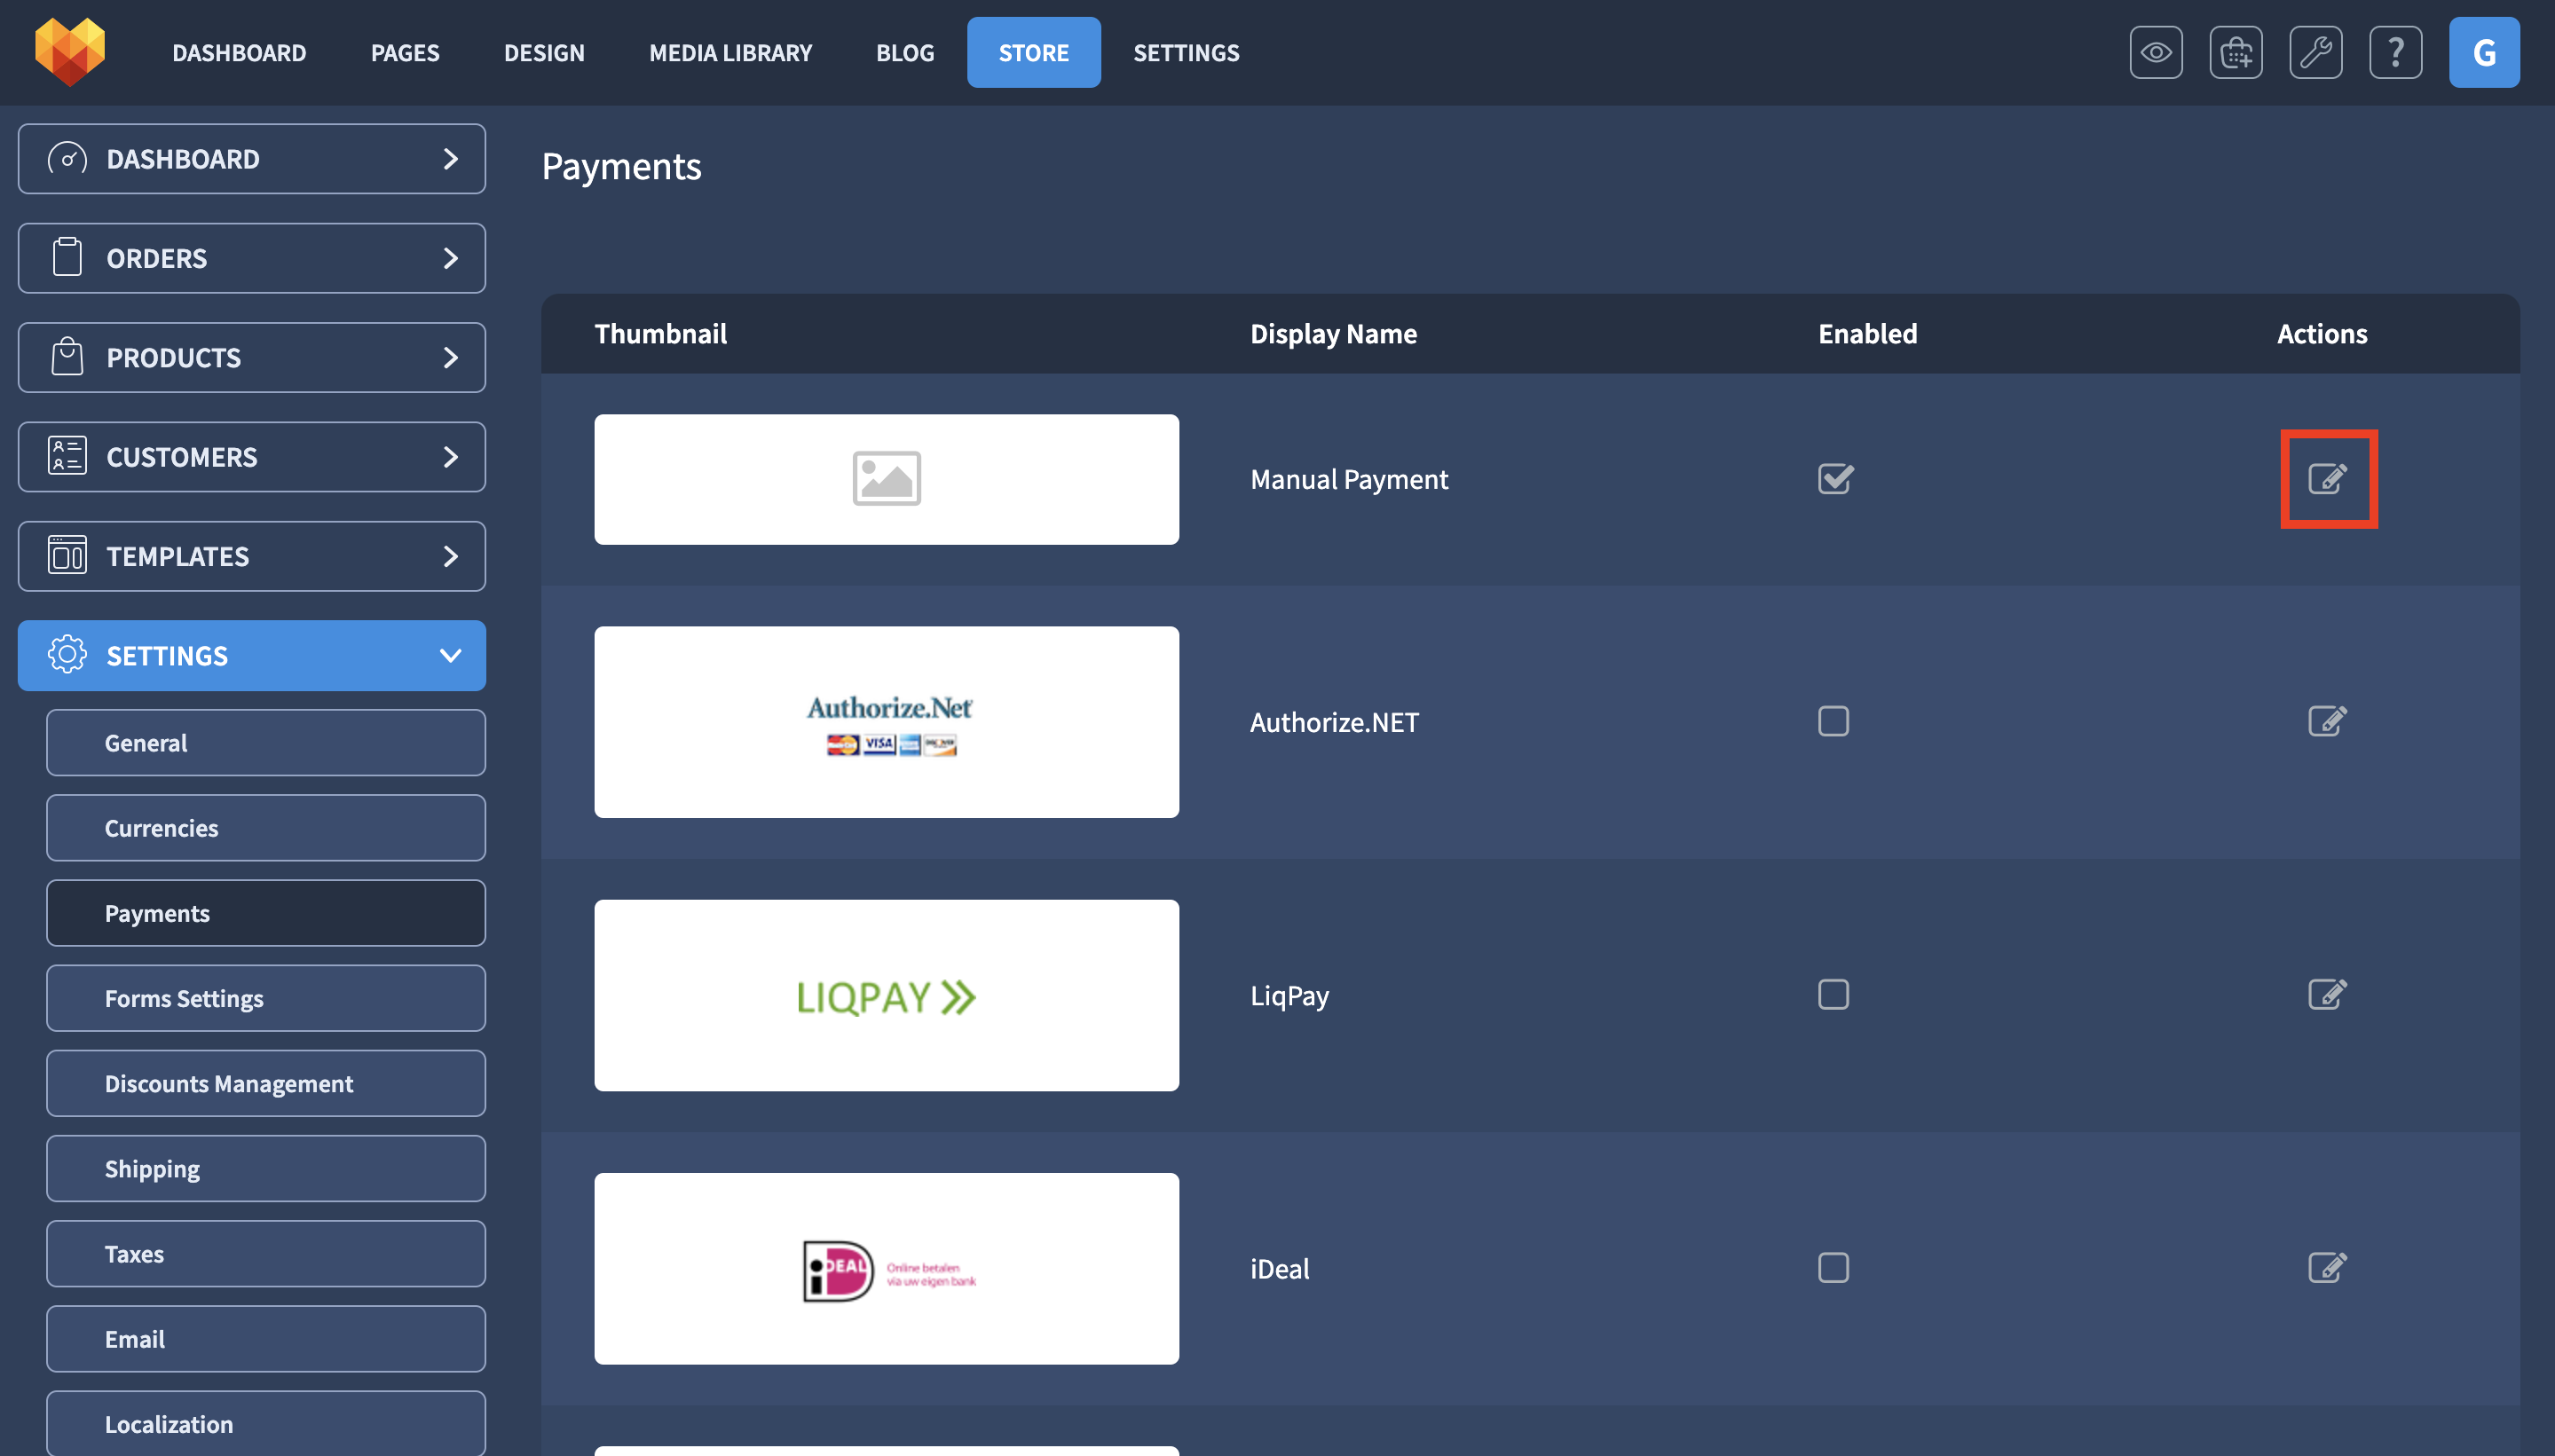Click the Manual Payment placeholder thumbnail

click(x=886, y=479)
